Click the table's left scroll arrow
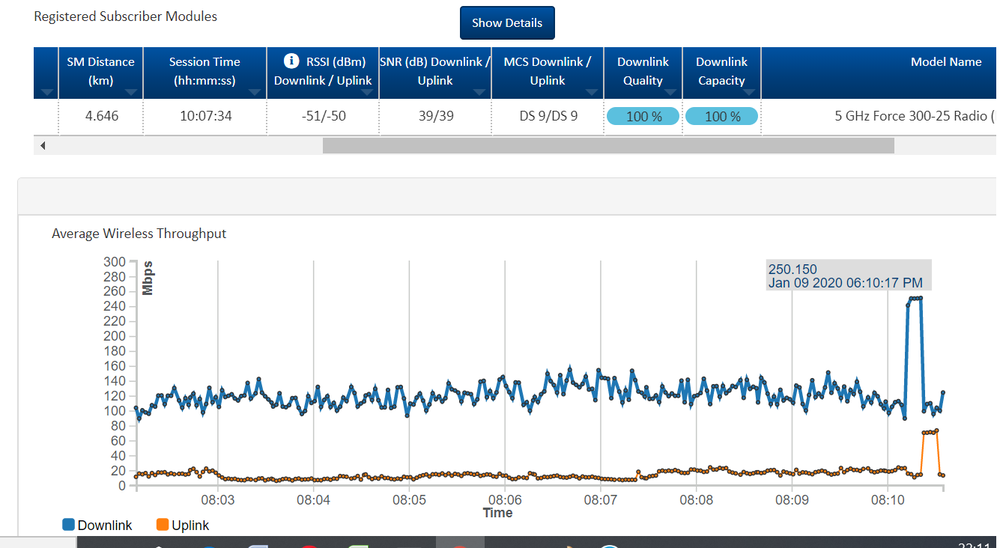This screenshot has height=548, width=1000. (x=42, y=146)
